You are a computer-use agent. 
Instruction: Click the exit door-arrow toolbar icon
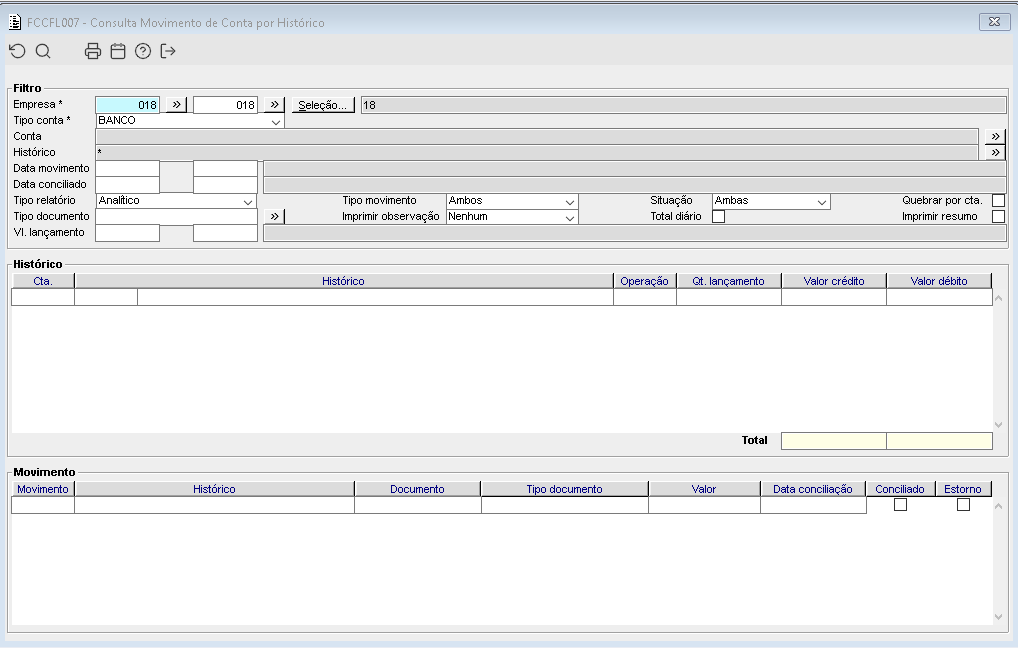coord(168,51)
